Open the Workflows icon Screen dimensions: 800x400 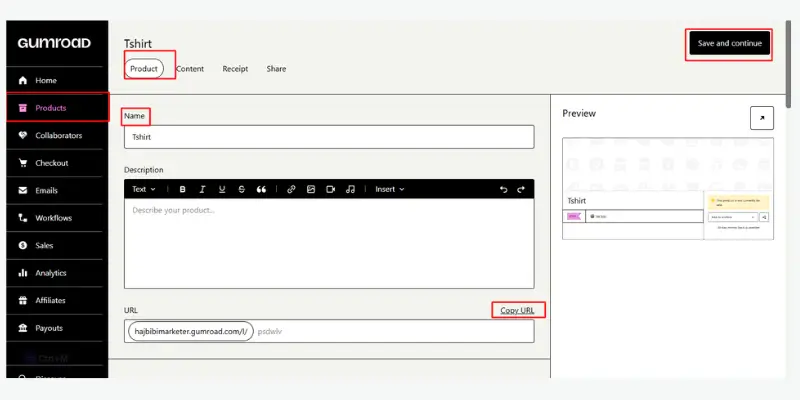point(22,218)
